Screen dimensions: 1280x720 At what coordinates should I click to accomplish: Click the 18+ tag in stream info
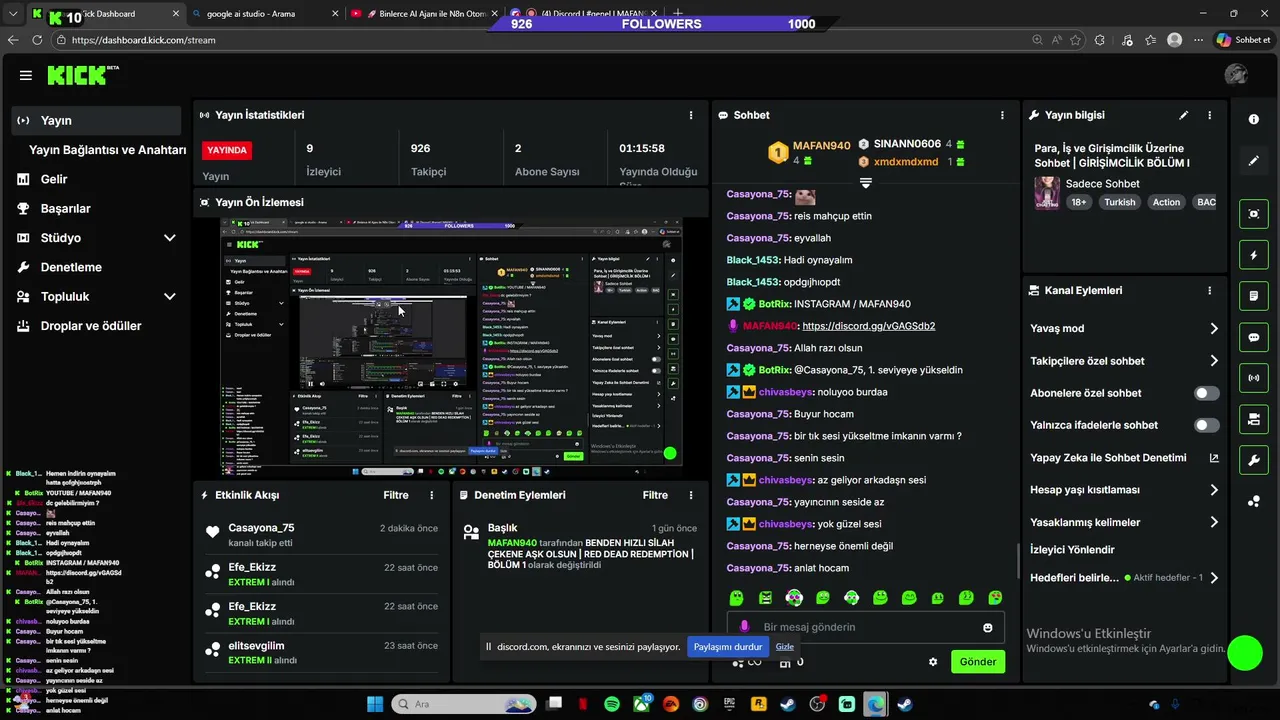[x=1079, y=202]
